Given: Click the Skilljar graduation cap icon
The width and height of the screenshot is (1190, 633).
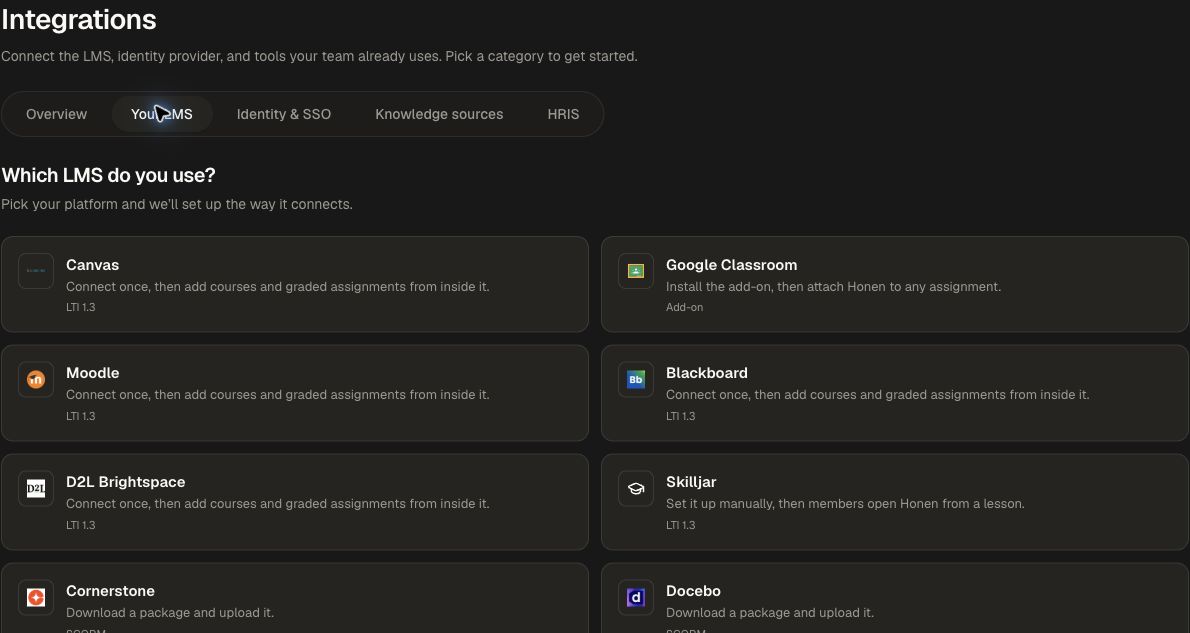Looking at the screenshot, I should [636, 488].
